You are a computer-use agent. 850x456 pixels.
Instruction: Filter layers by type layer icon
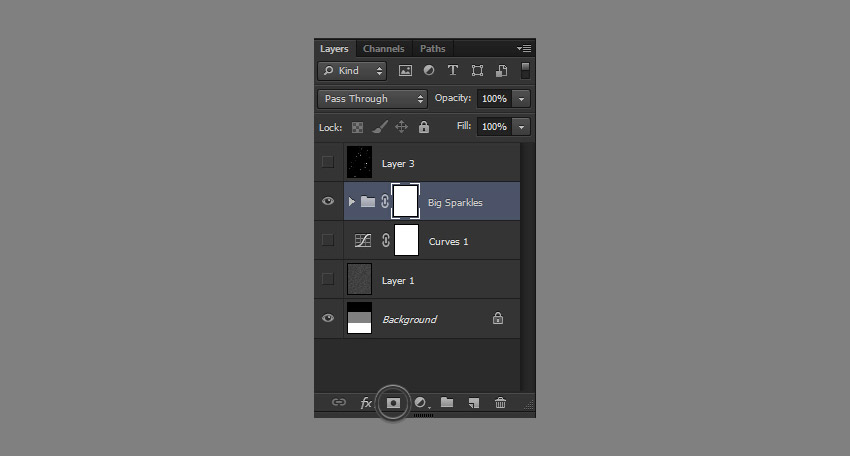pyautogui.click(x=453, y=70)
